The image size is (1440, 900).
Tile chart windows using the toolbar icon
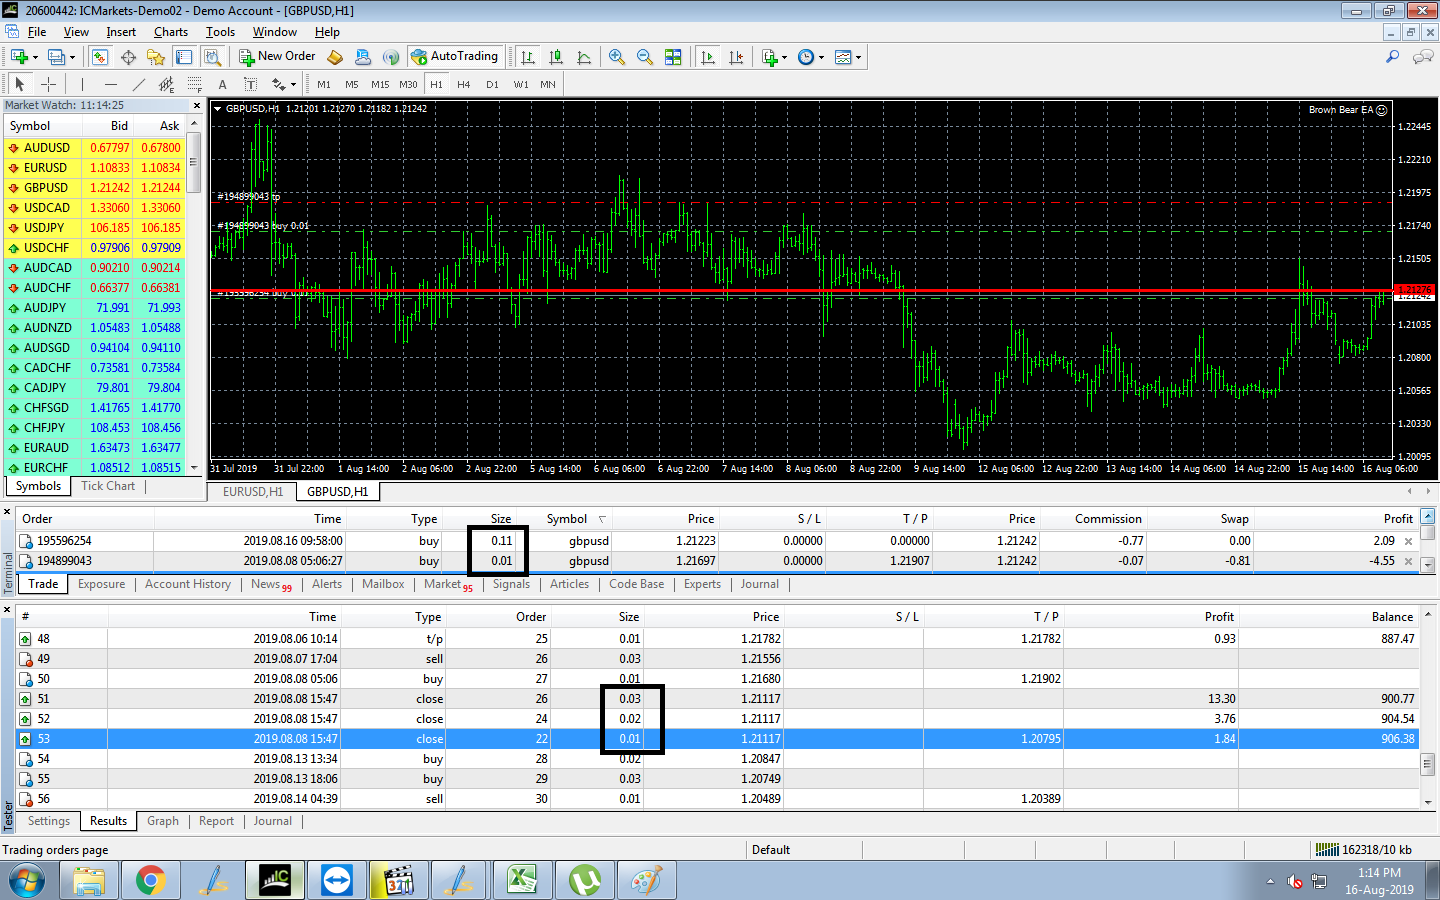click(673, 57)
